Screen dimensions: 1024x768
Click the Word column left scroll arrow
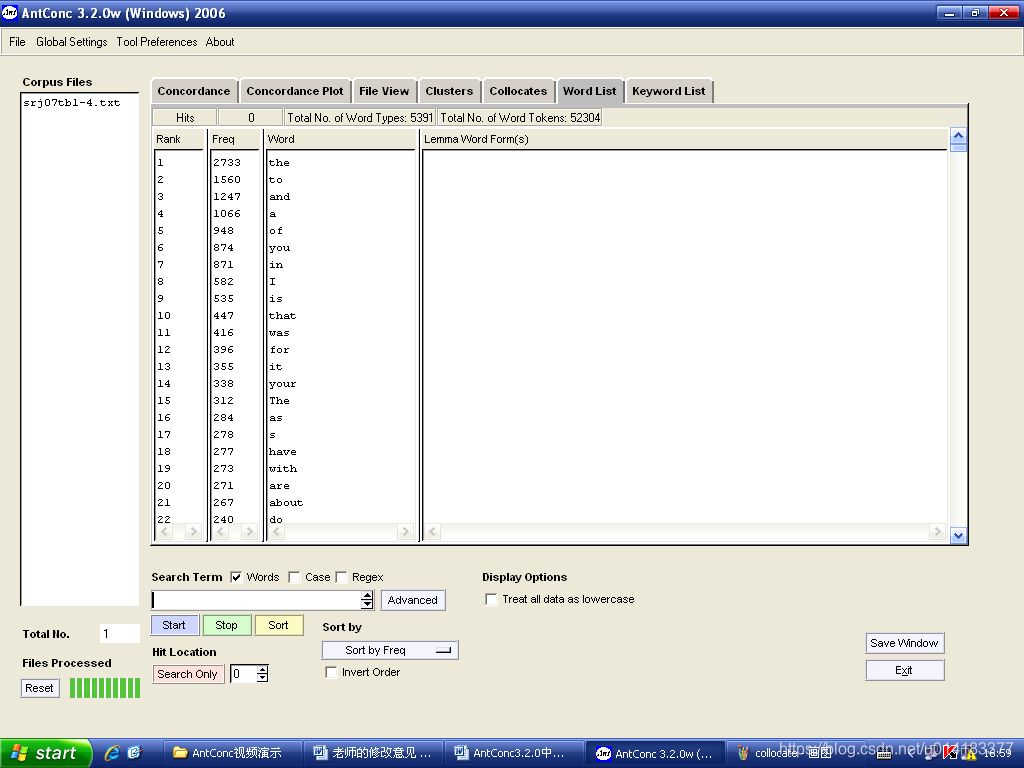click(x=277, y=532)
